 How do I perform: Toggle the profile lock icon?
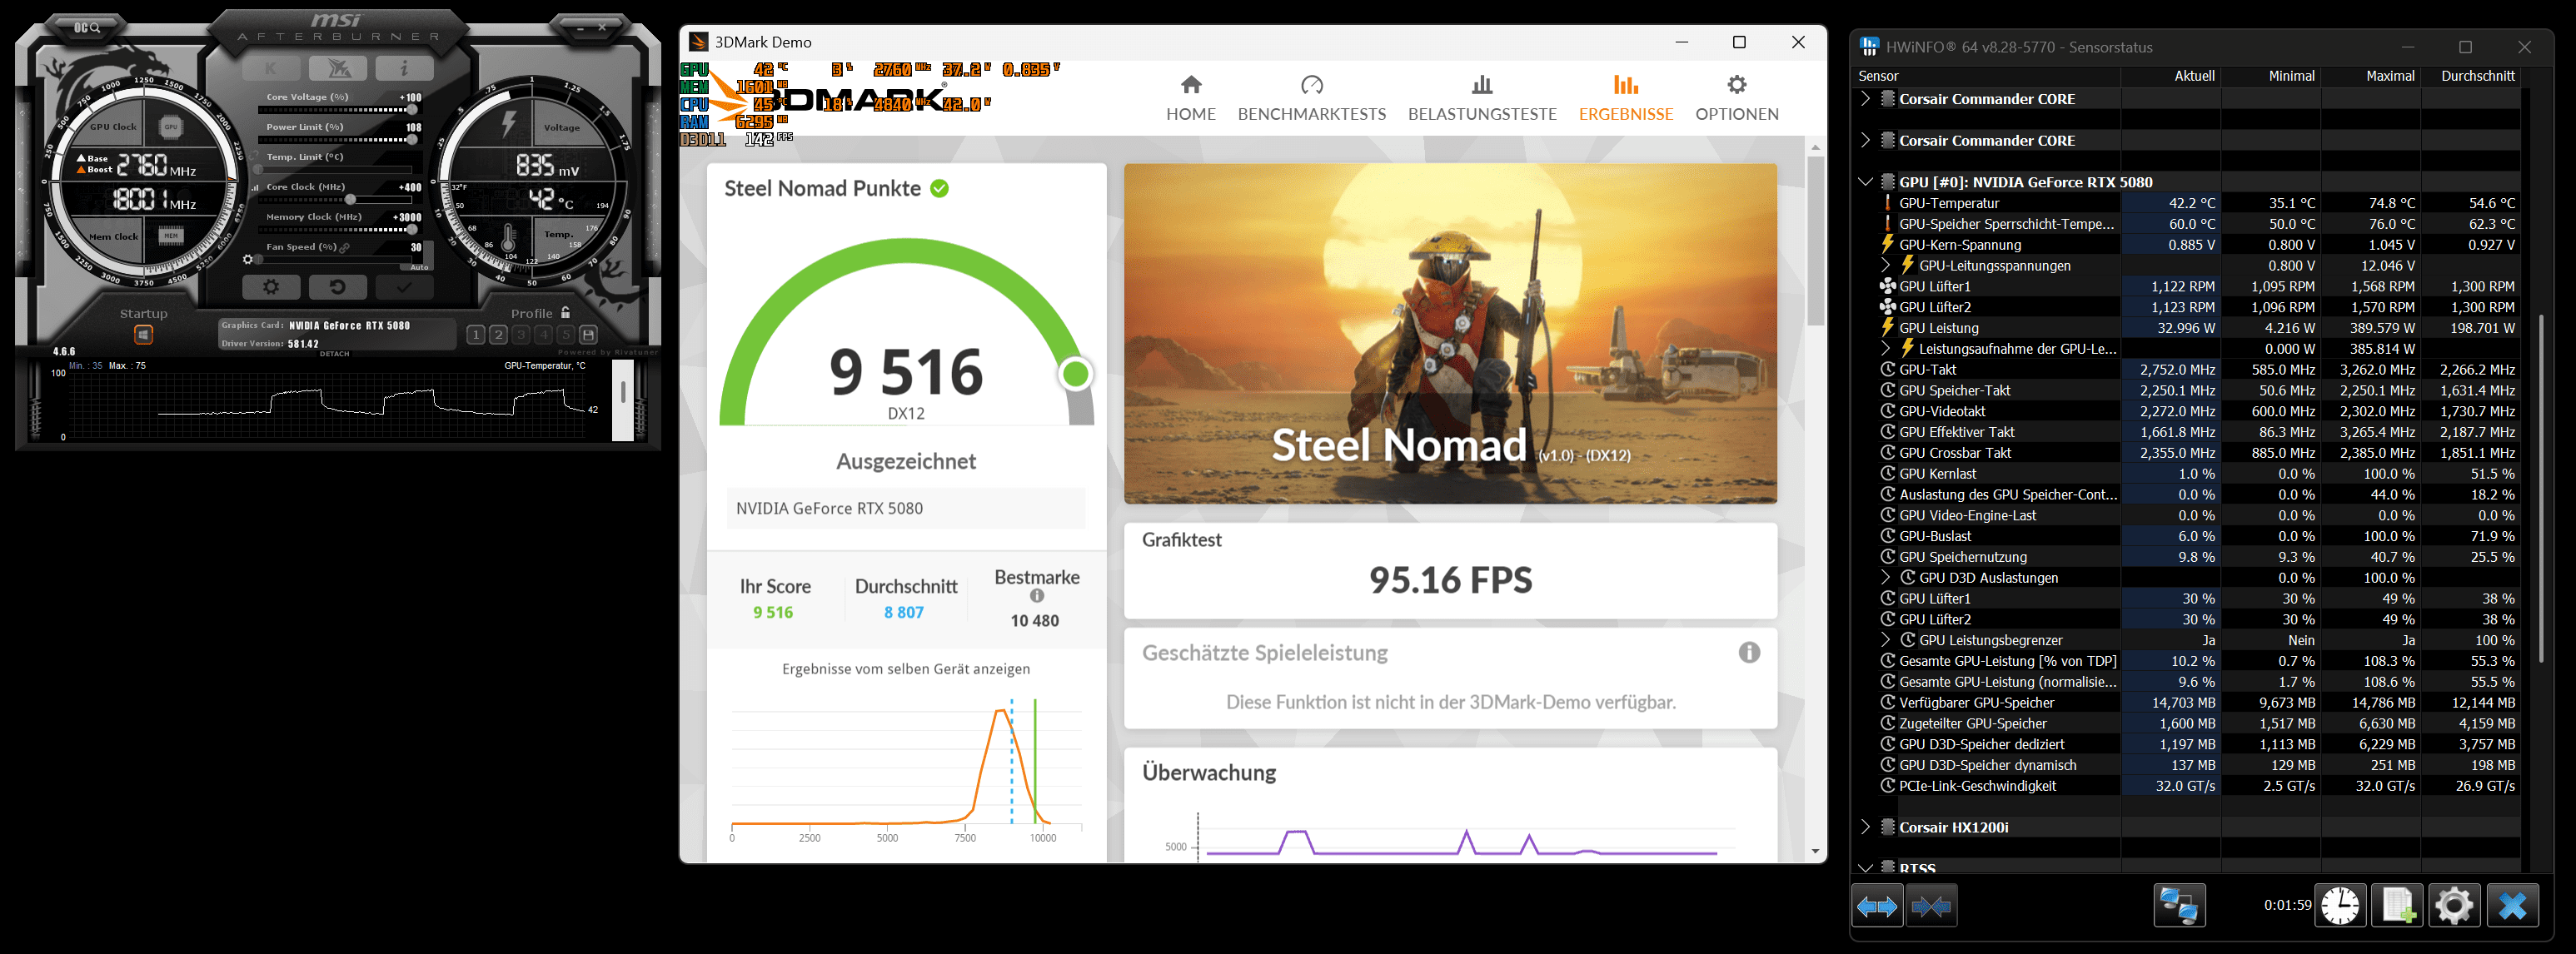tap(566, 313)
